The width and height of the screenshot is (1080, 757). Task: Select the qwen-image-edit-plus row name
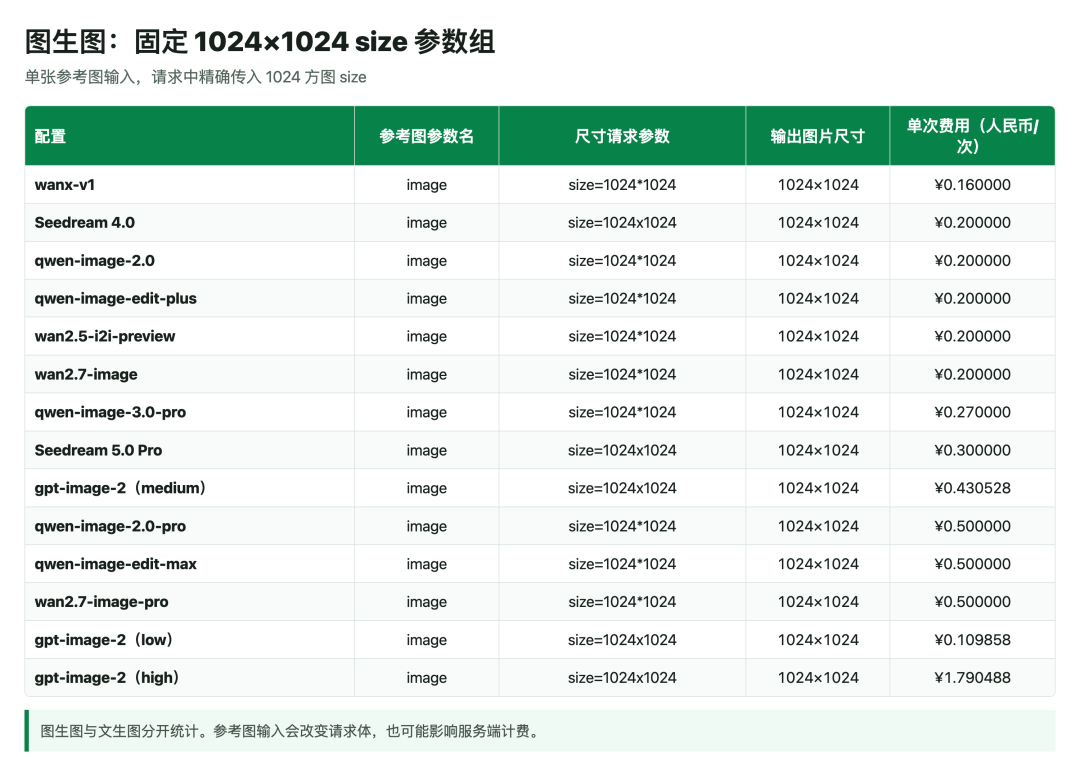(116, 298)
